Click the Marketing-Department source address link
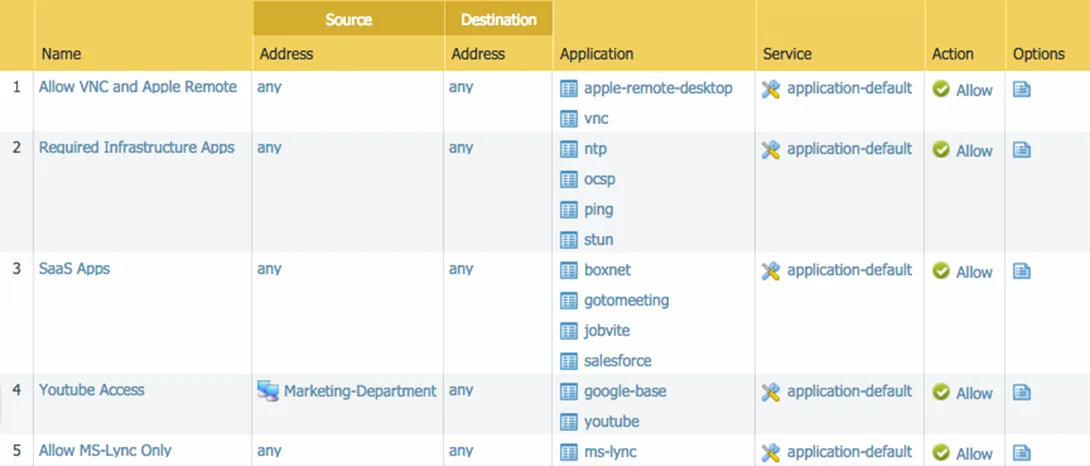The image size is (1090, 466). (x=360, y=391)
